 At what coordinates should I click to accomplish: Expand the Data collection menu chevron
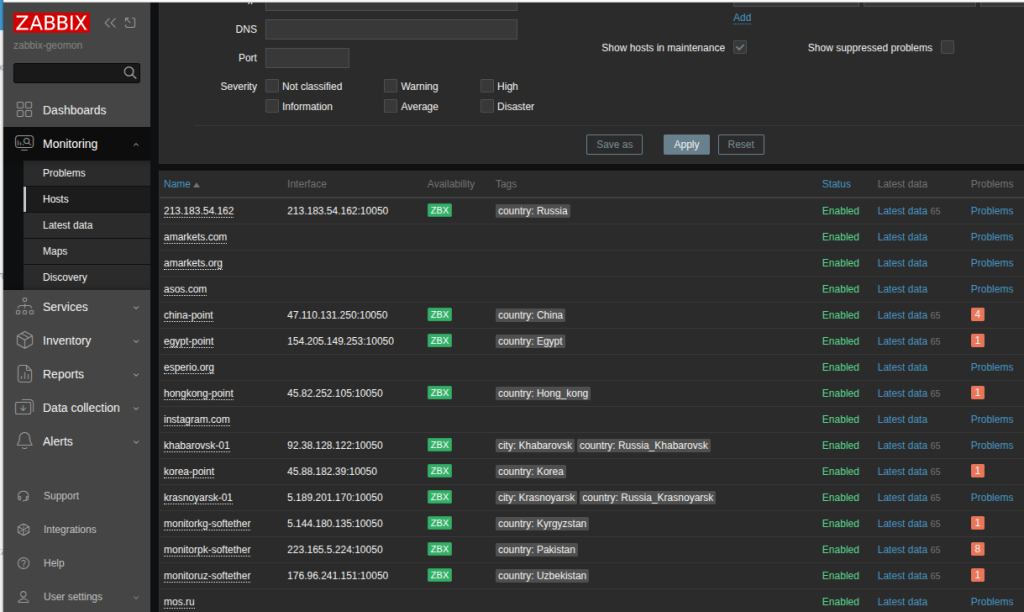[x=136, y=408]
